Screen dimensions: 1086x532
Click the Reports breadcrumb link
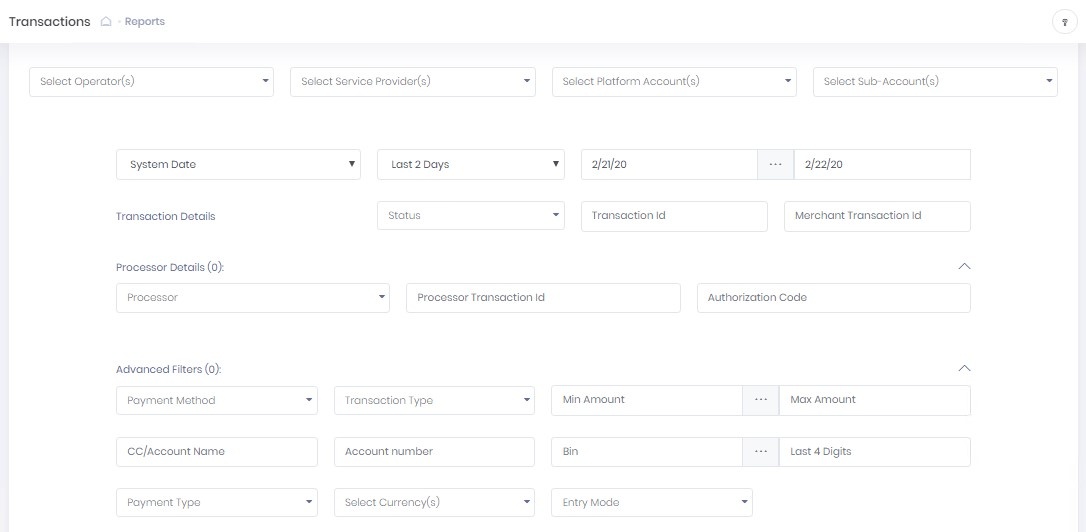(145, 22)
